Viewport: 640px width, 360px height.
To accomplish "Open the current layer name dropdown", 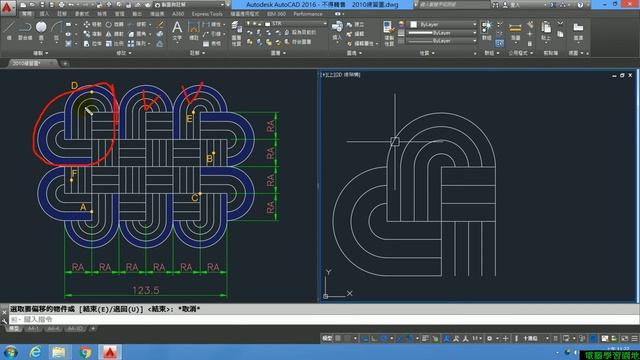I will (286, 24).
